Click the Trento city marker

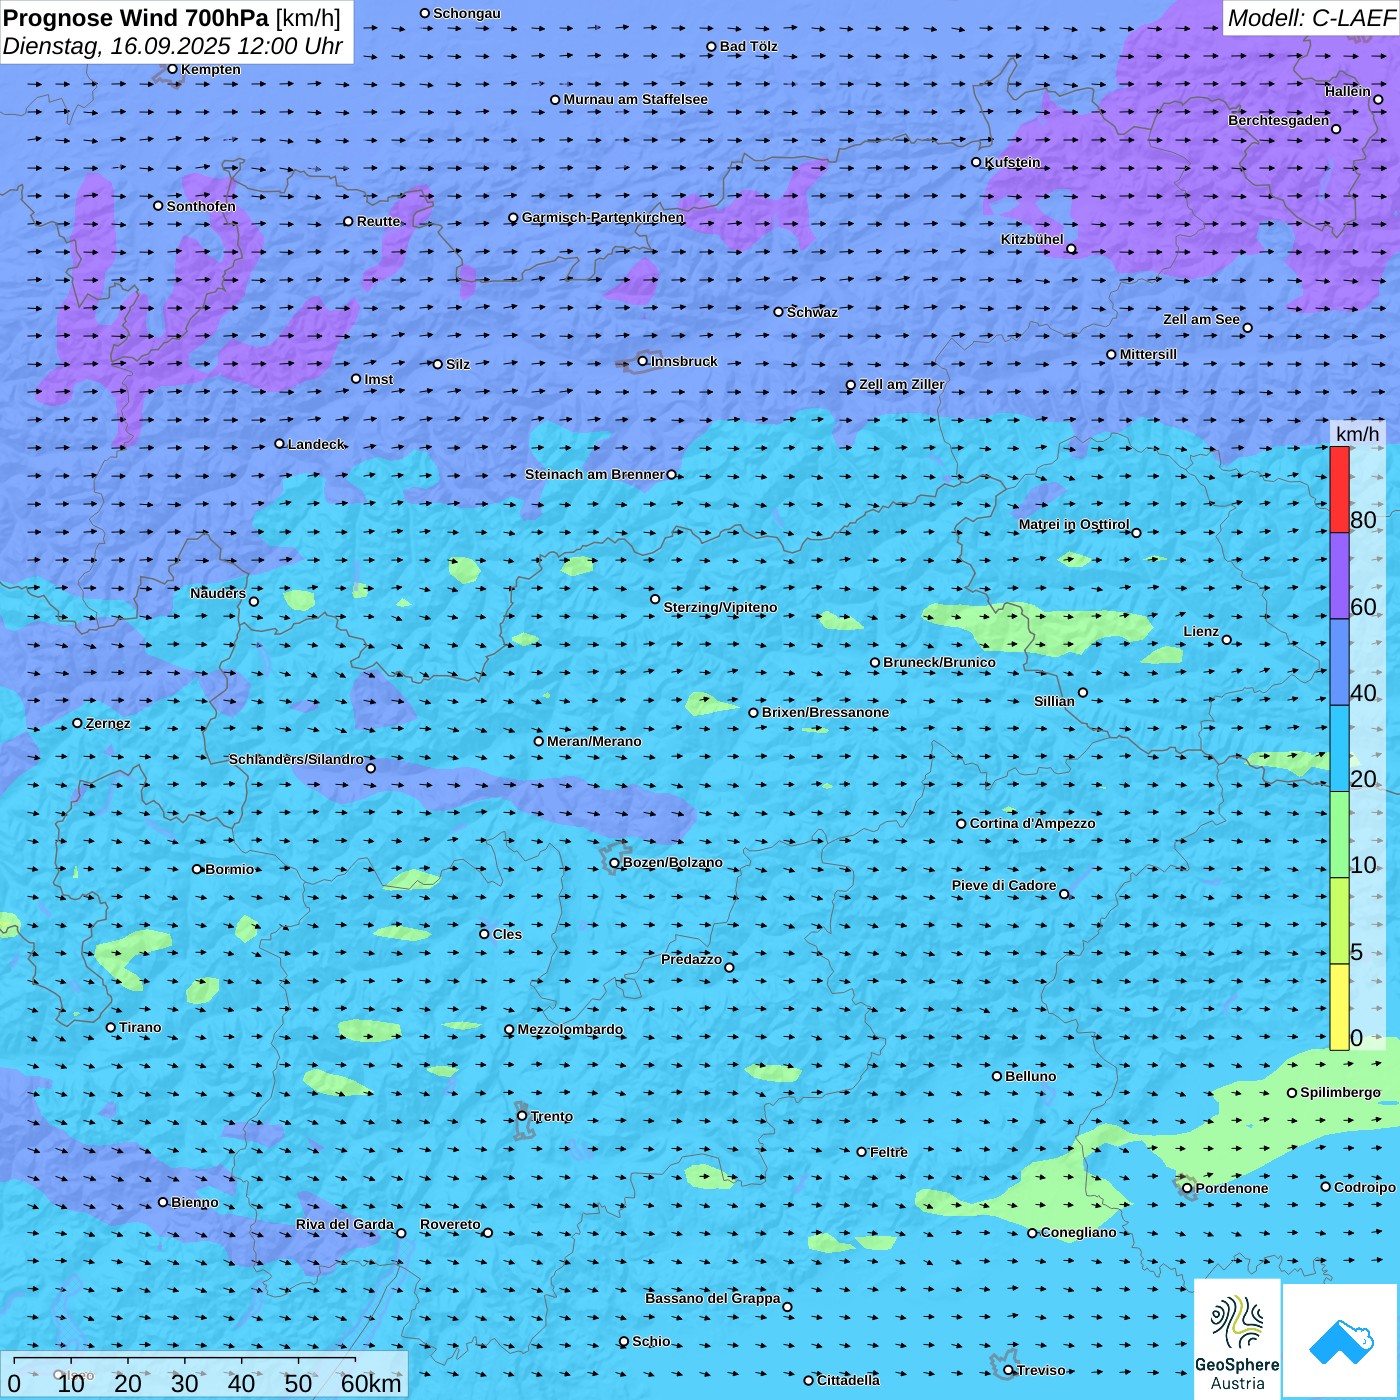click(522, 1116)
